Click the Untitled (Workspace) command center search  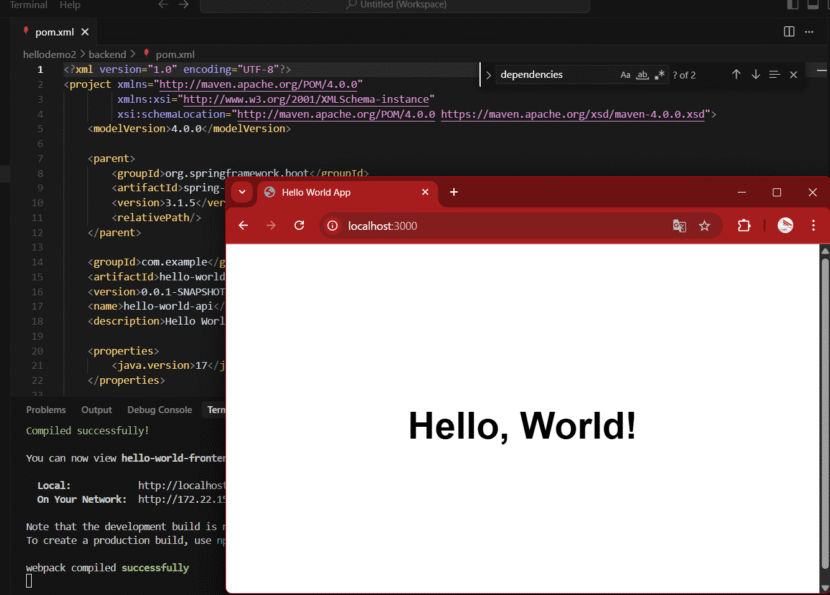(x=395, y=5)
